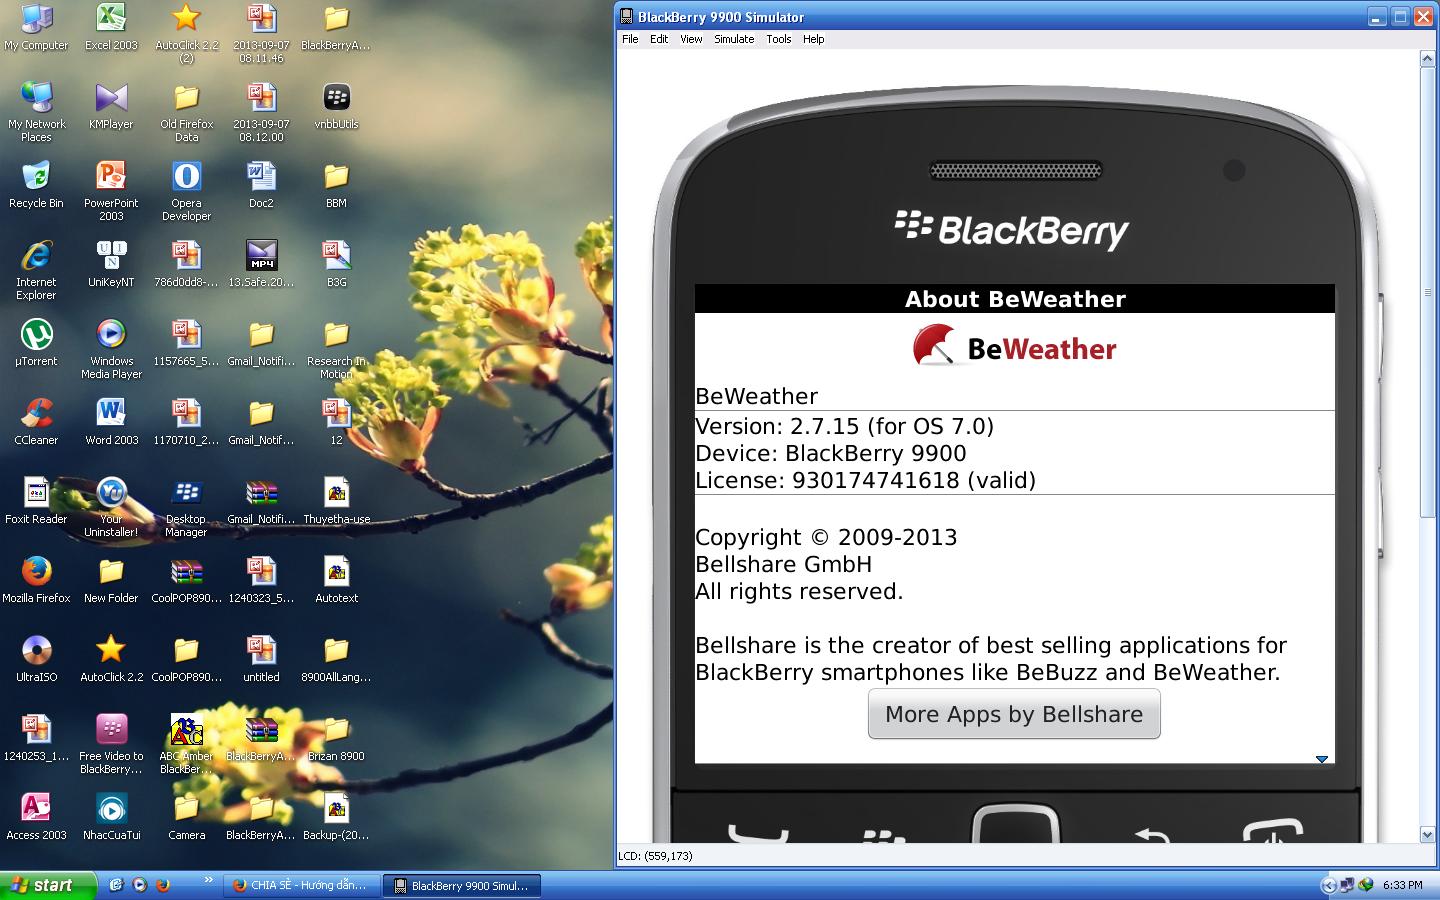This screenshot has width=1440, height=900.
Task: Open the Tools menu
Action: [x=778, y=39]
